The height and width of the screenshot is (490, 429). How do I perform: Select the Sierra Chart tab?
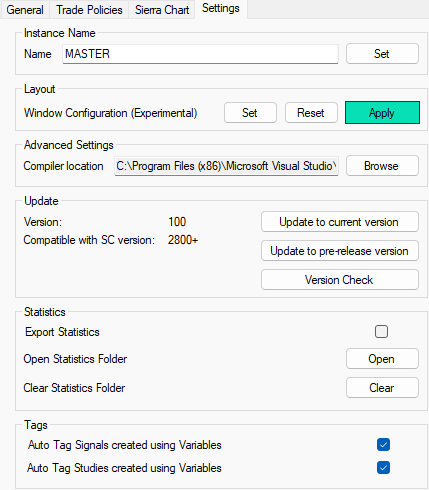(162, 10)
